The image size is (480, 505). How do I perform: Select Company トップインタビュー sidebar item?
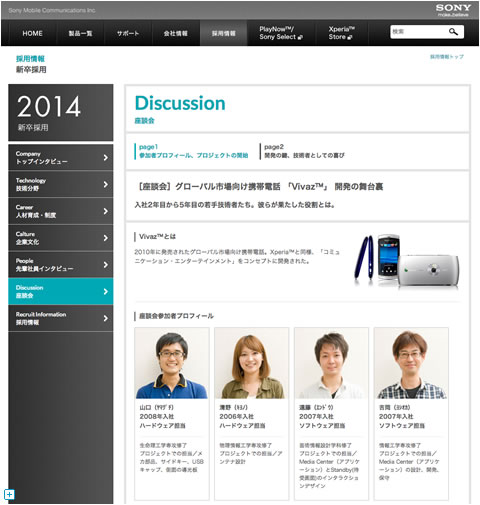61,158
